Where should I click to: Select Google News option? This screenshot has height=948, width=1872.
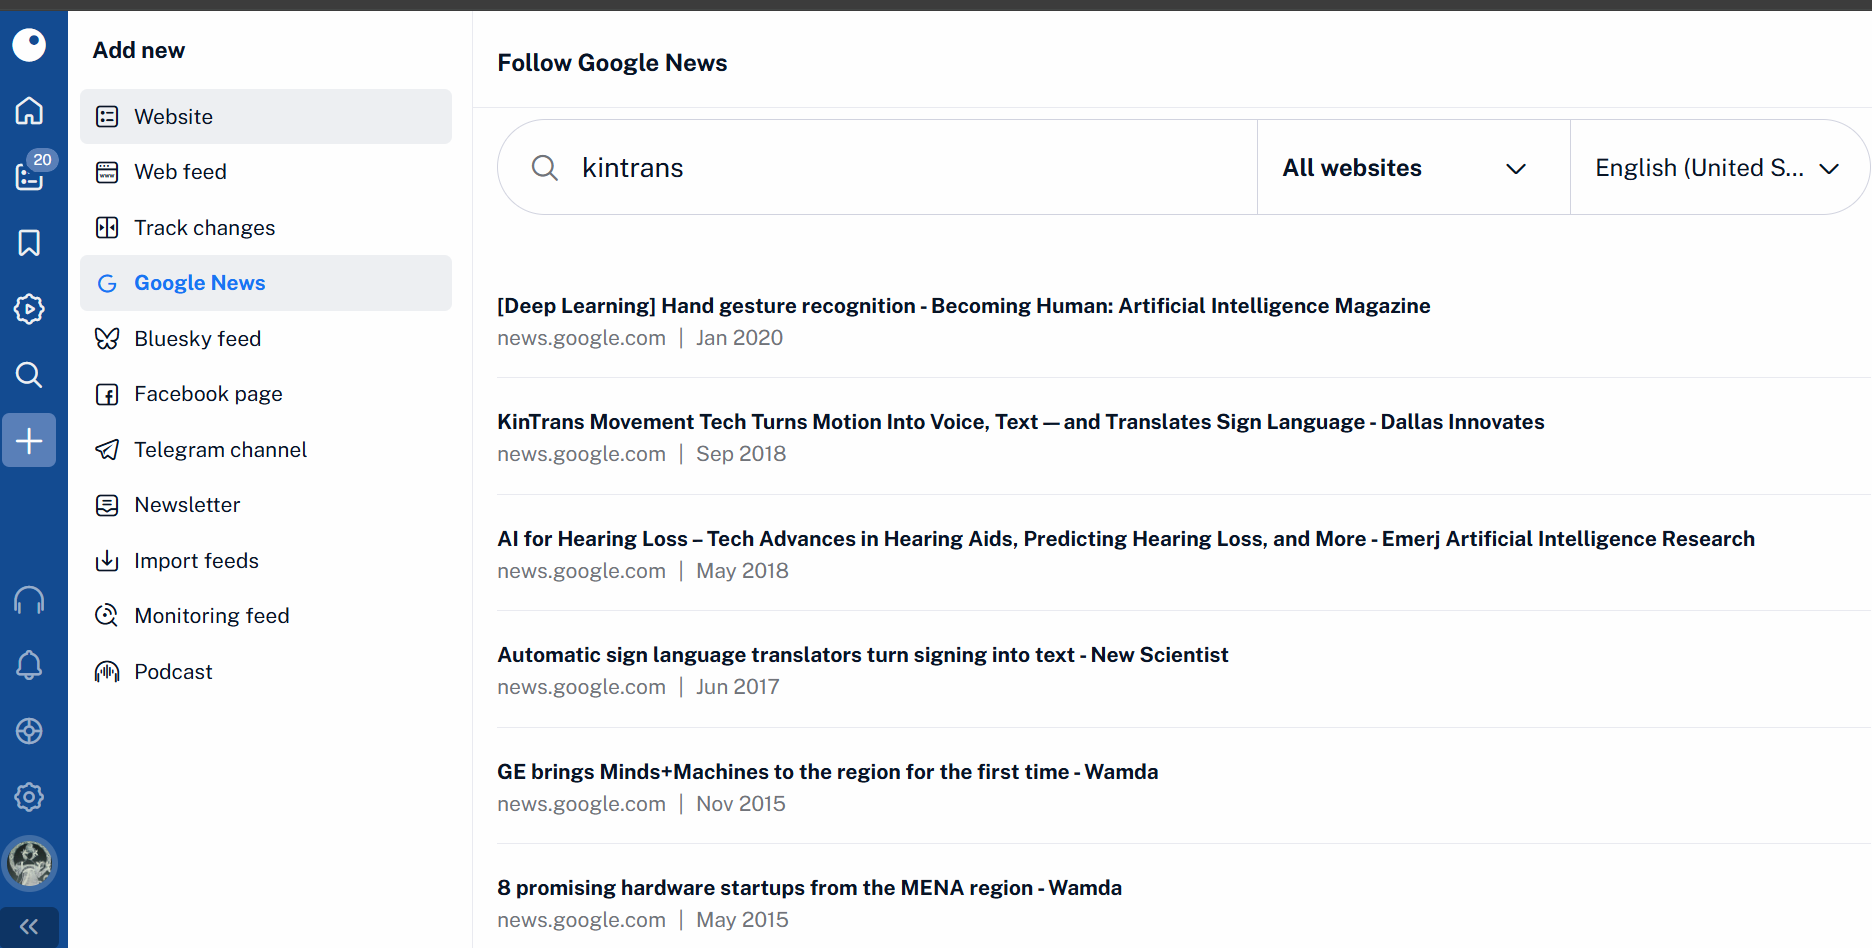point(266,283)
